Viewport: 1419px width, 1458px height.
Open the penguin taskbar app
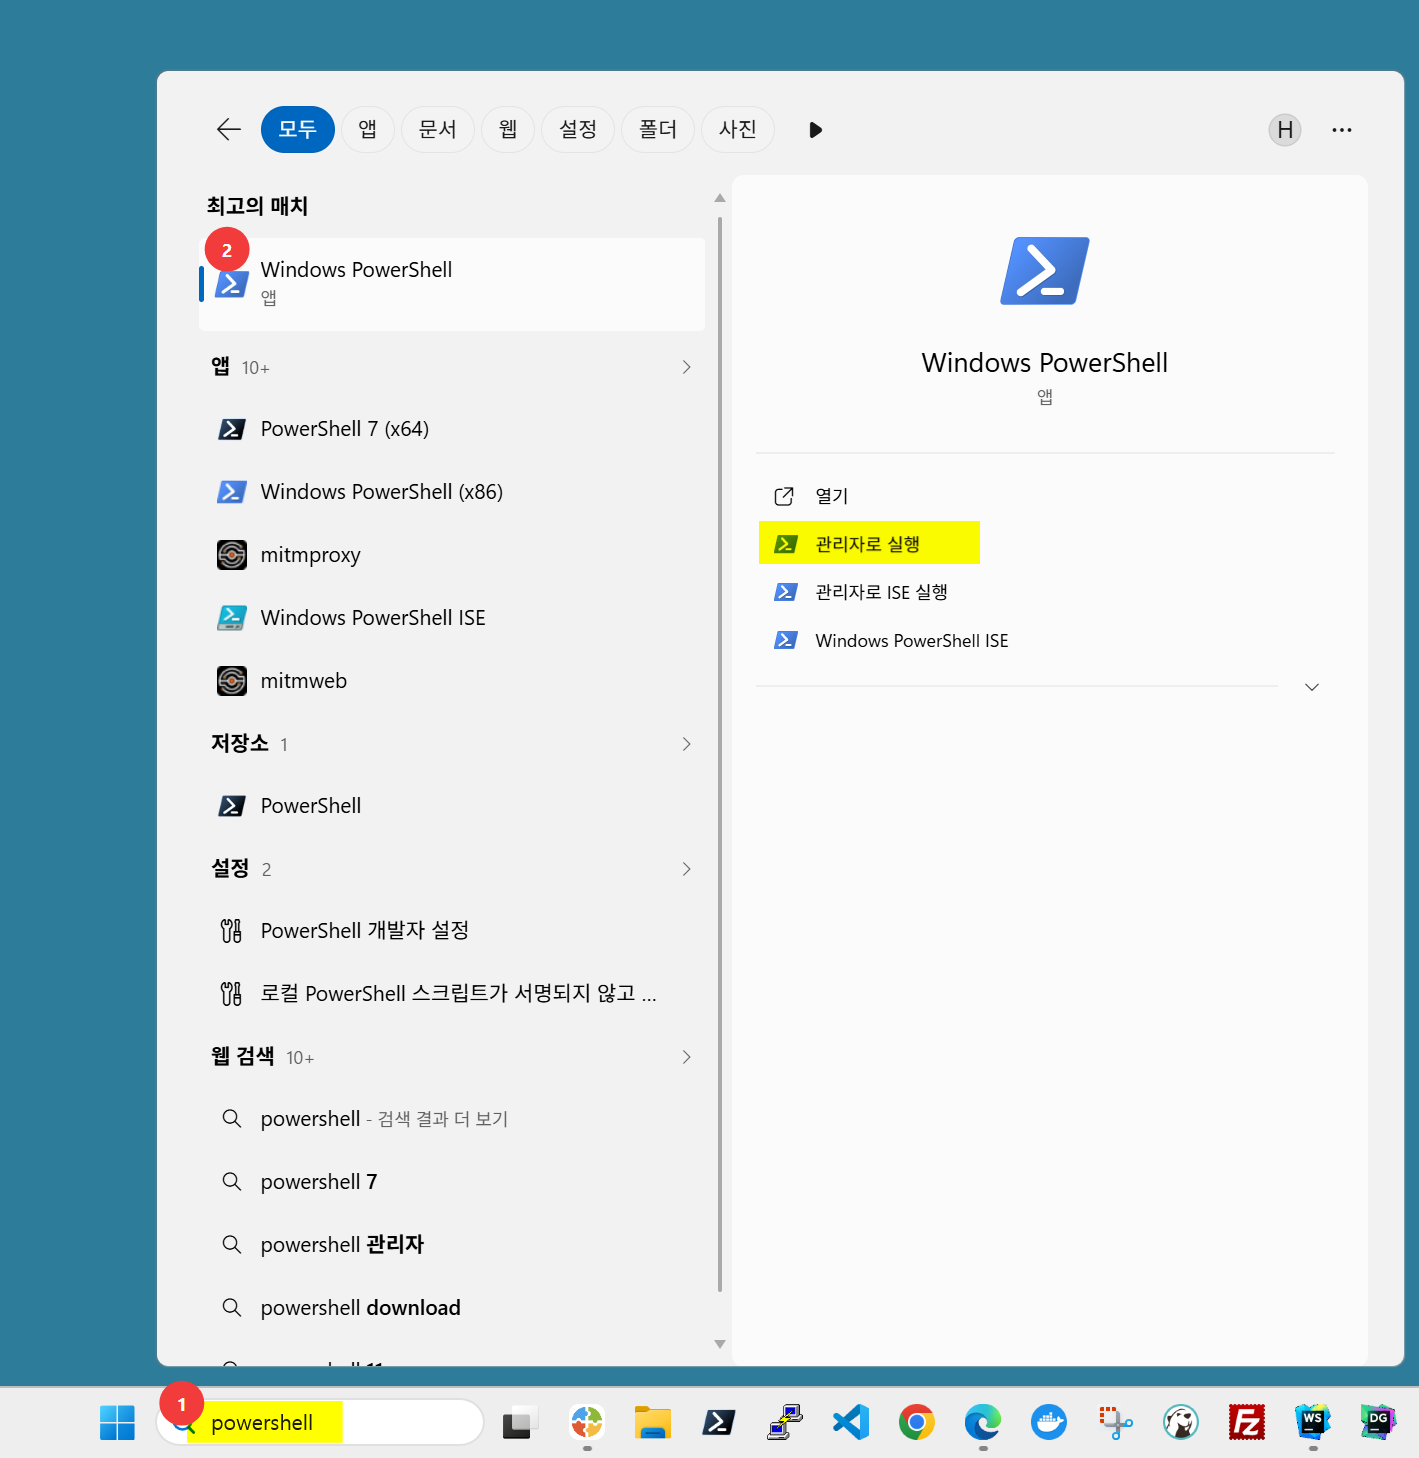(x=1181, y=1422)
